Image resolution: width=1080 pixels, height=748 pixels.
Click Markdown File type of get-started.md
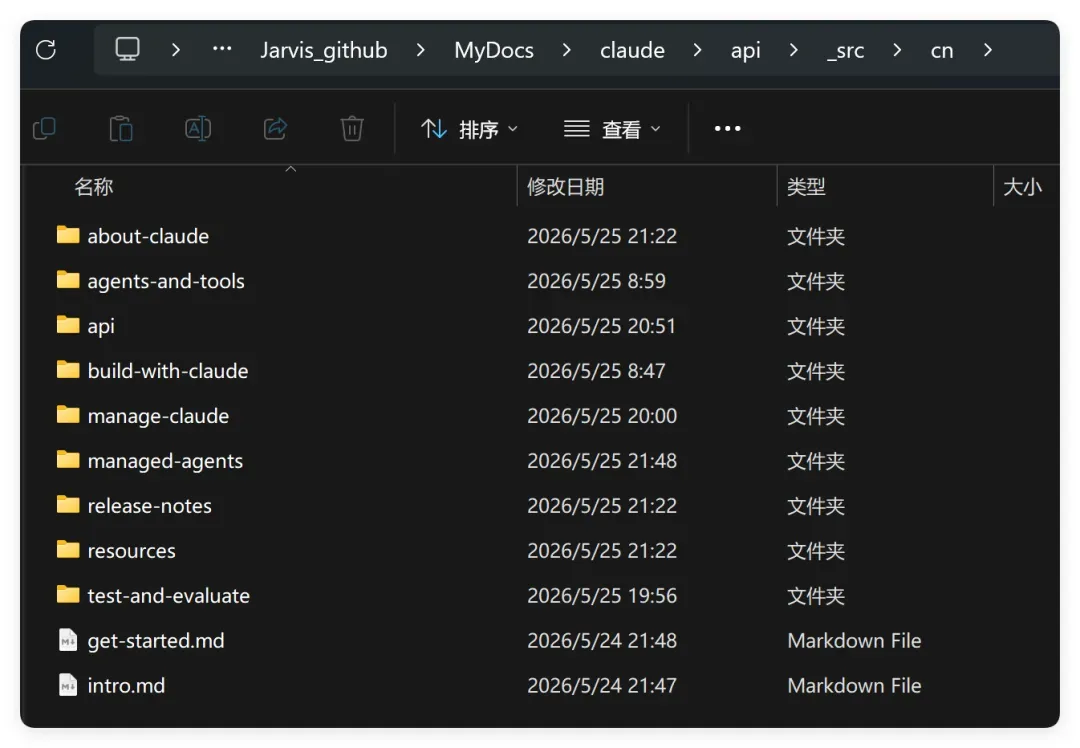tap(854, 641)
